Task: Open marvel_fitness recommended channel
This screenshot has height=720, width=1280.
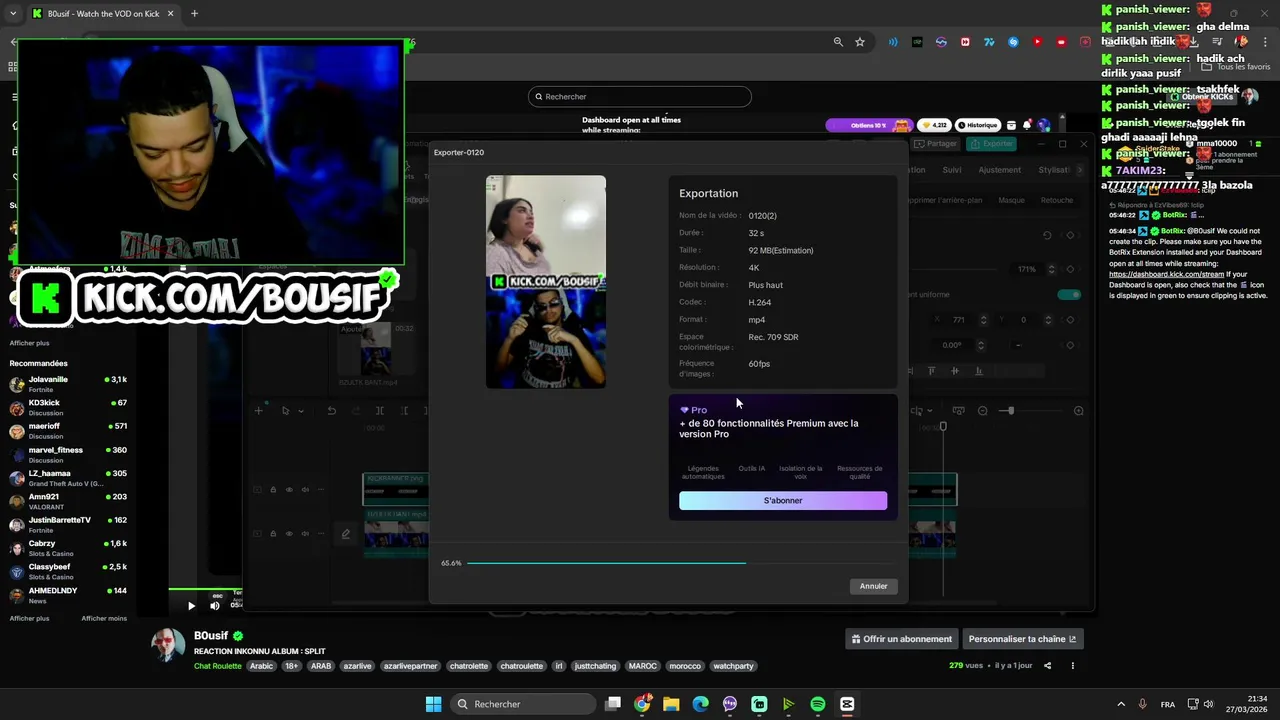Action: click(x=68, y=455)
